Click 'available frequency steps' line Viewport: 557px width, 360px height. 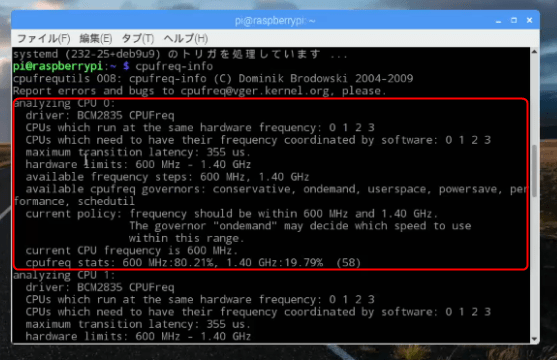click(x=167, y=177)
